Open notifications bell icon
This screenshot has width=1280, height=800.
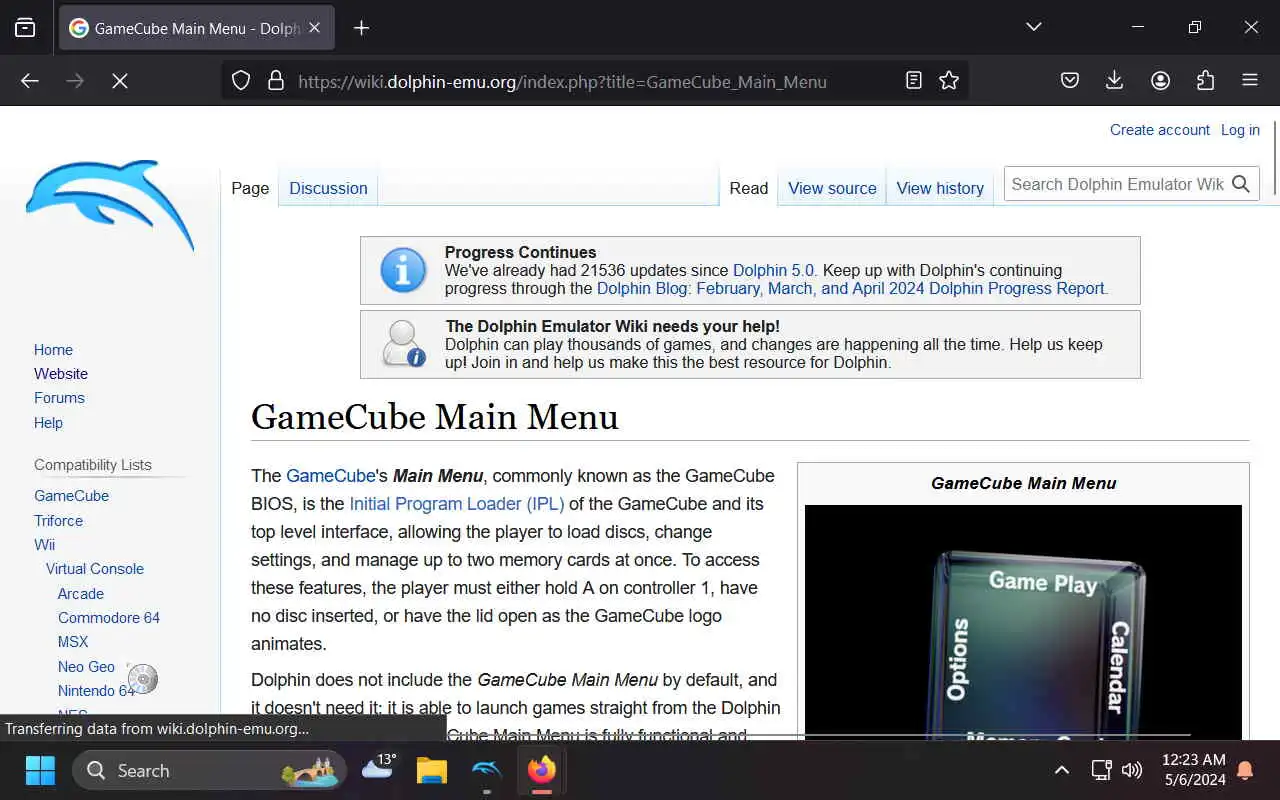tap(1246, 770)
